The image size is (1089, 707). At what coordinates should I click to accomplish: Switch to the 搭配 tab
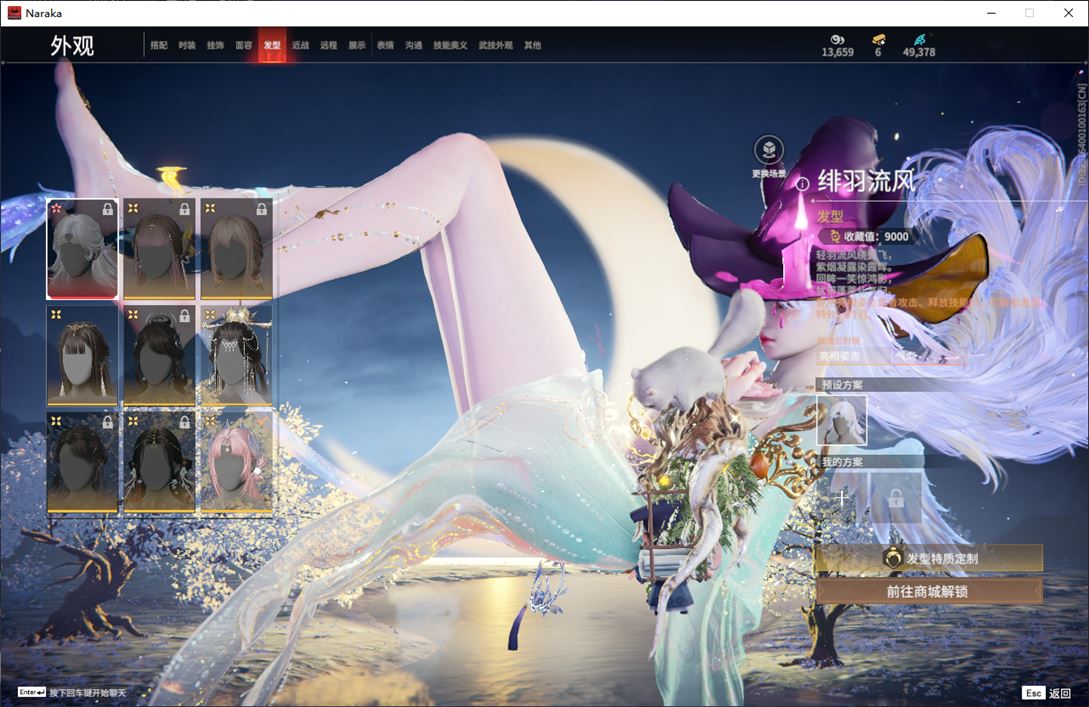point(159,45)
